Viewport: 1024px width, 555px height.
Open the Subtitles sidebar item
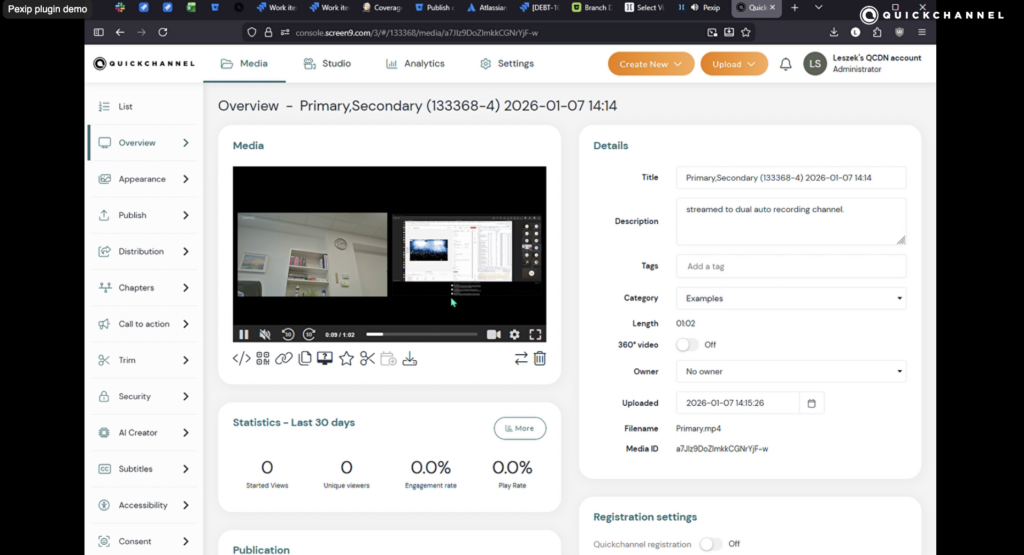(x=135, y=469)
